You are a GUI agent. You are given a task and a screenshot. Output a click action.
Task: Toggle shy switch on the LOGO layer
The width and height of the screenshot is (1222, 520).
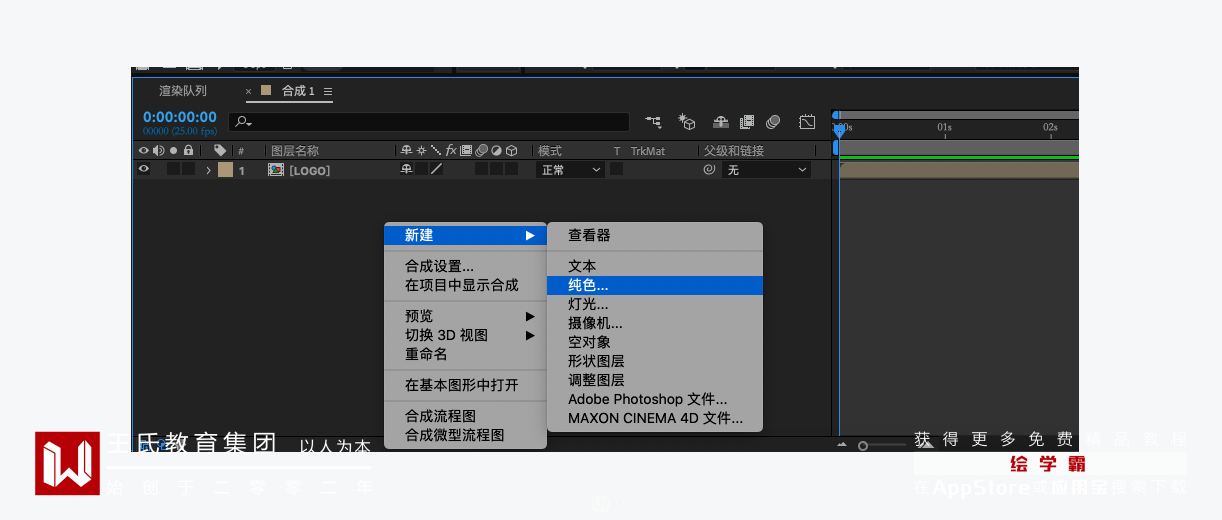406,170
